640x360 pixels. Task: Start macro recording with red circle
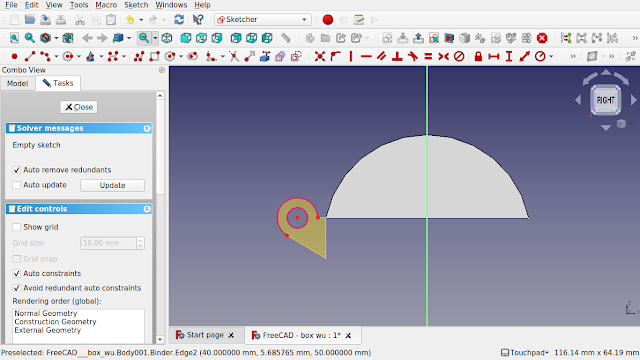[328, 20]
